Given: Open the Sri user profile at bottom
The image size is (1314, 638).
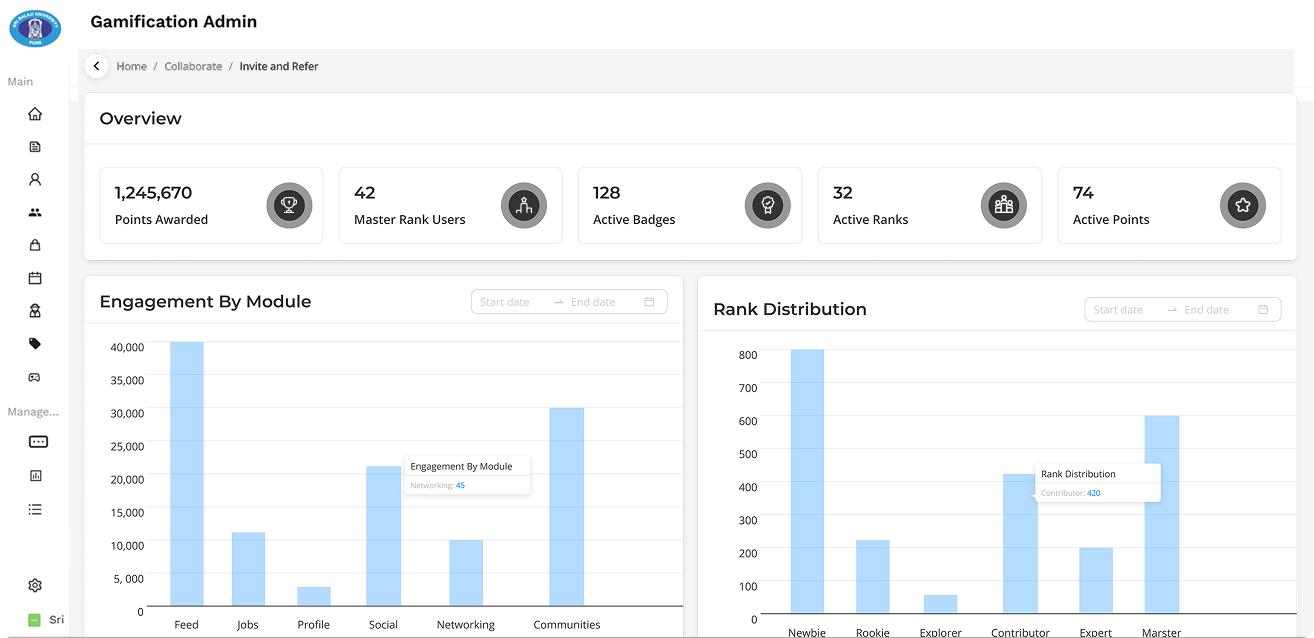Looking at the screenshot, I should pyautogui.click(x=46, y=620).
